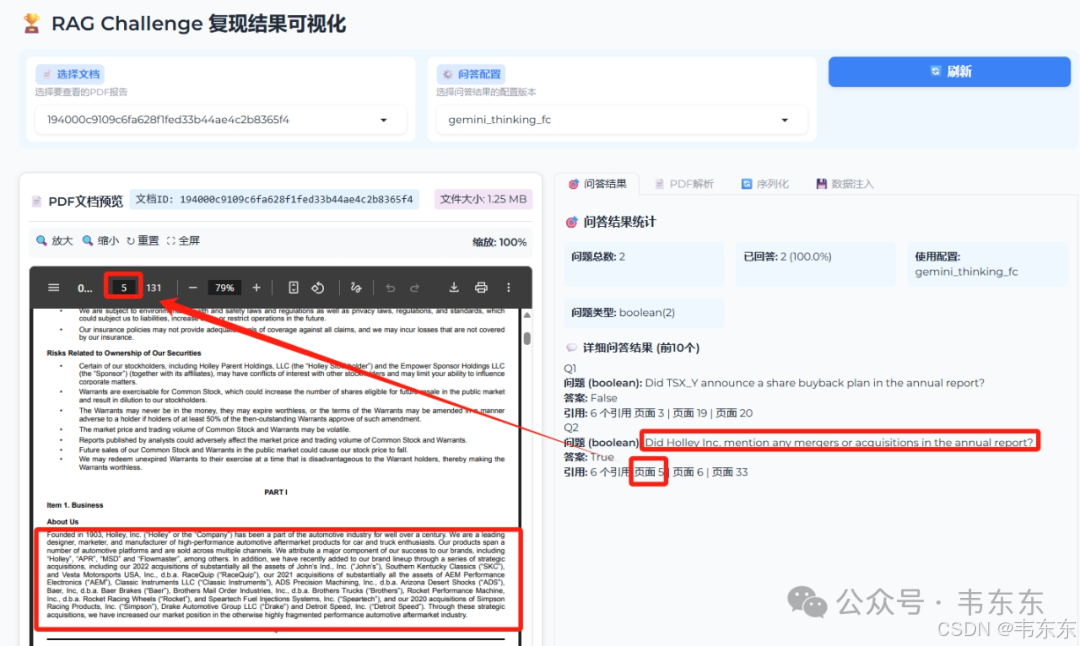Image resolution: width=1080 pixels, height=646 pixels.
Task: Switch to the 问答结果 tab
Action: pos(597,184)
